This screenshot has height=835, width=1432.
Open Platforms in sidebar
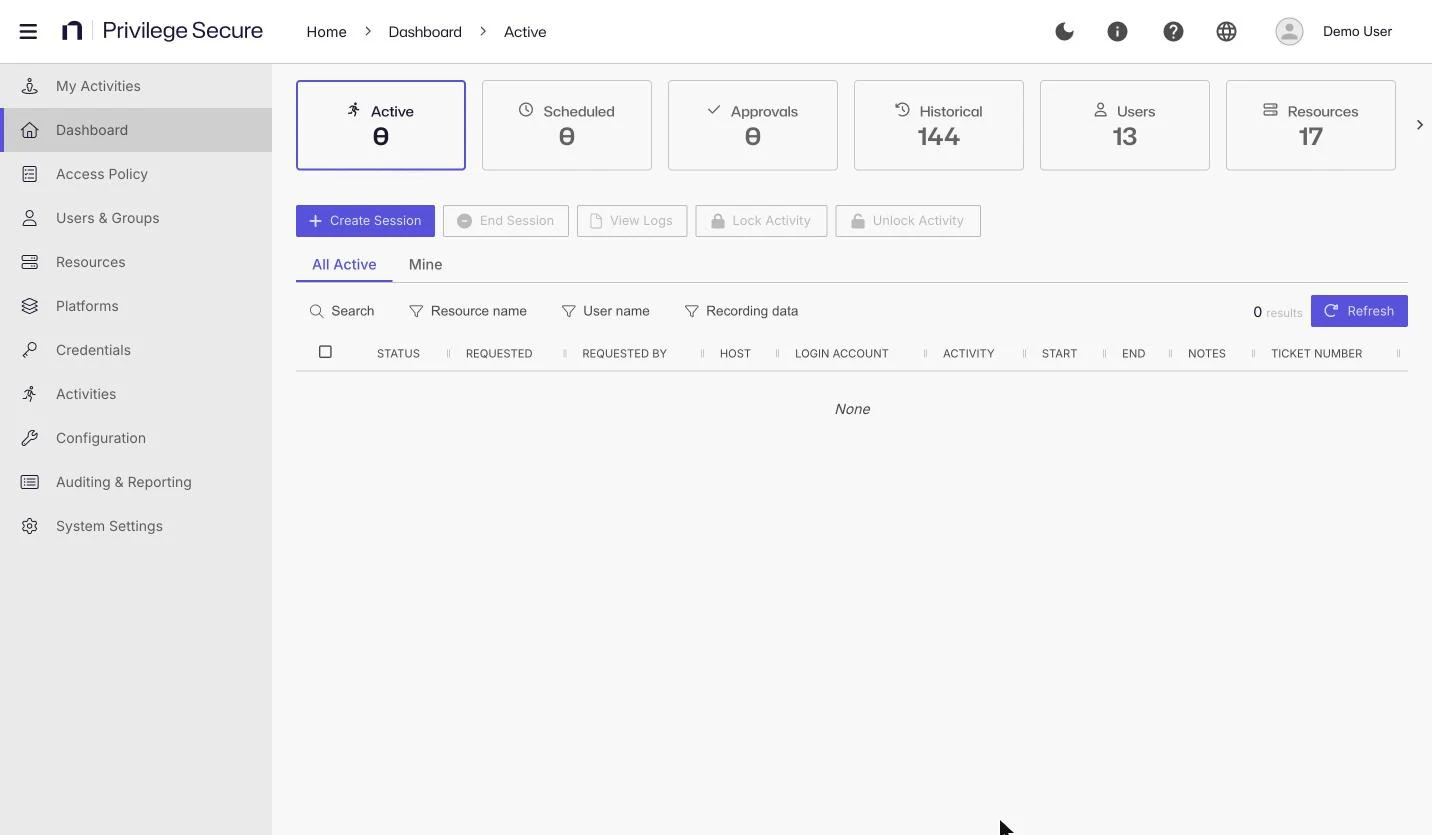coord(136,306)
